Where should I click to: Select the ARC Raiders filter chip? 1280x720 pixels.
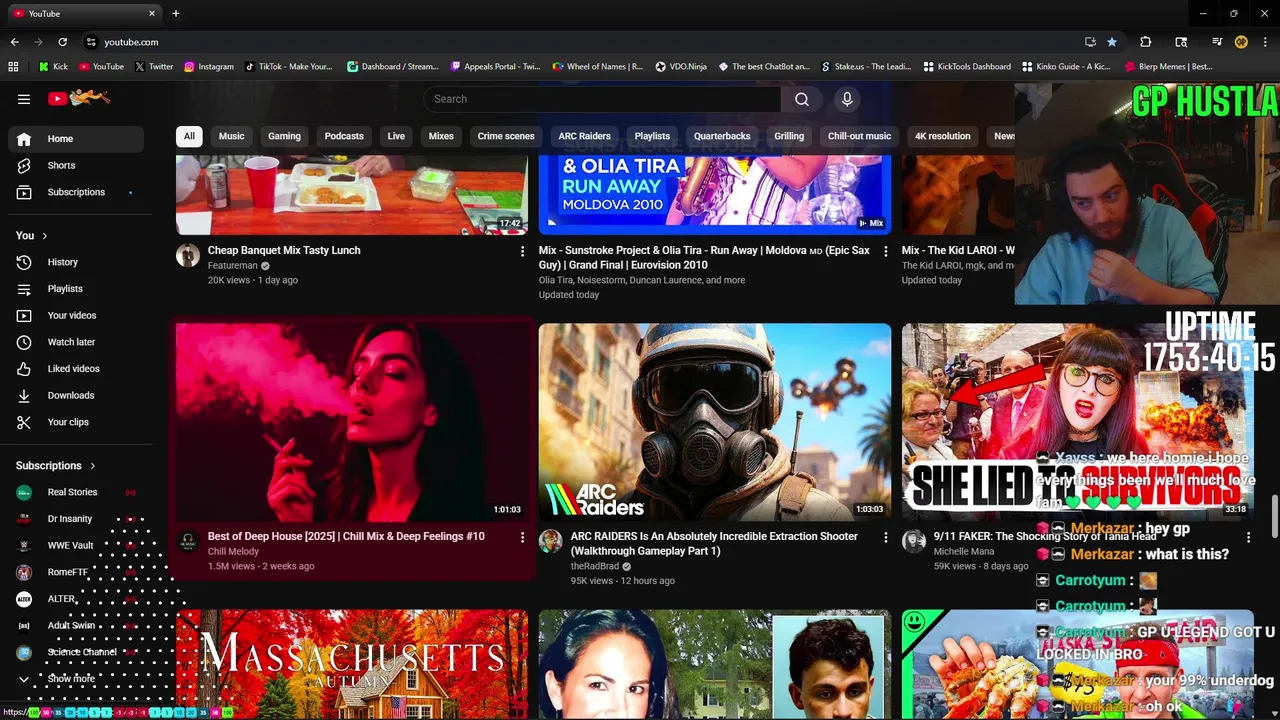pos(584,136)
